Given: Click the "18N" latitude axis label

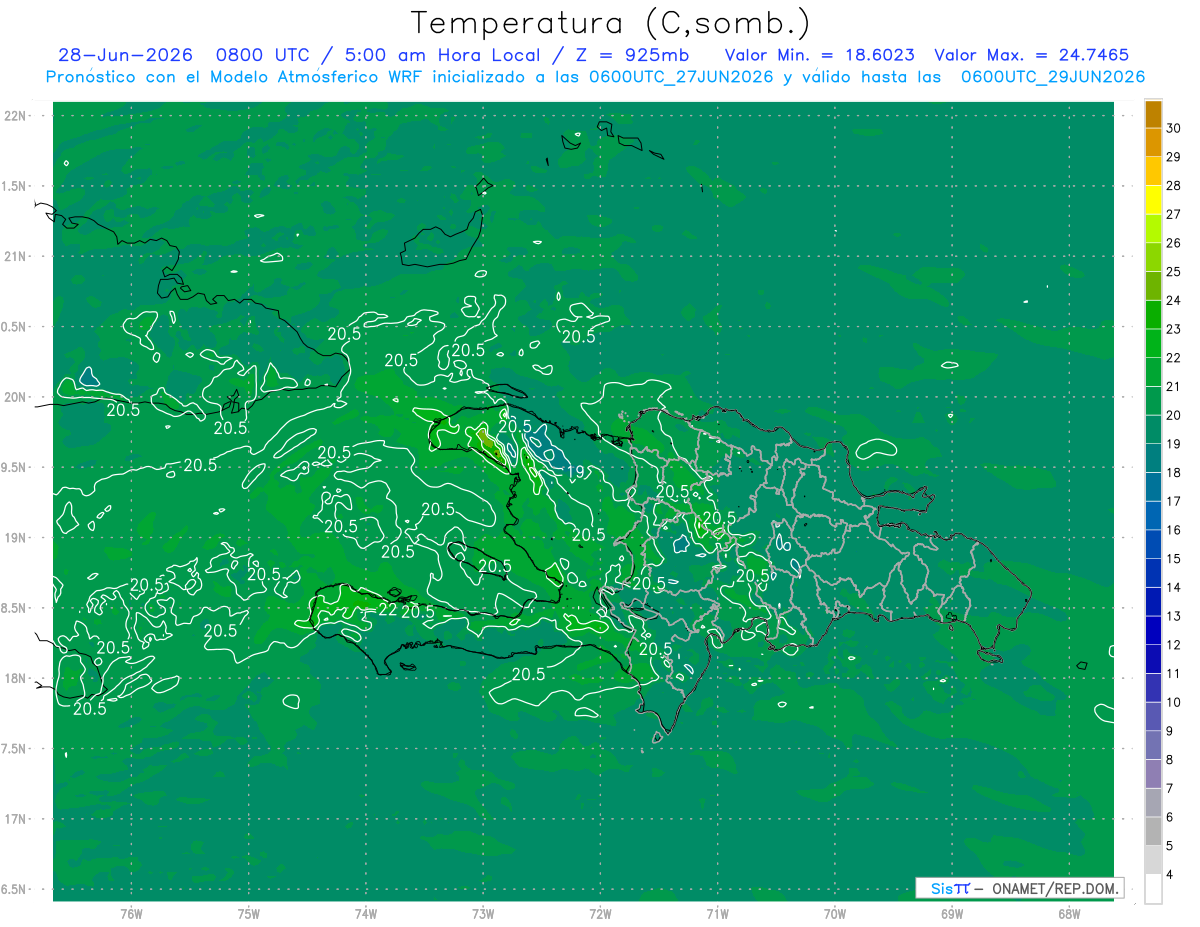Looking at the screenshot, I should pos(14,678).
